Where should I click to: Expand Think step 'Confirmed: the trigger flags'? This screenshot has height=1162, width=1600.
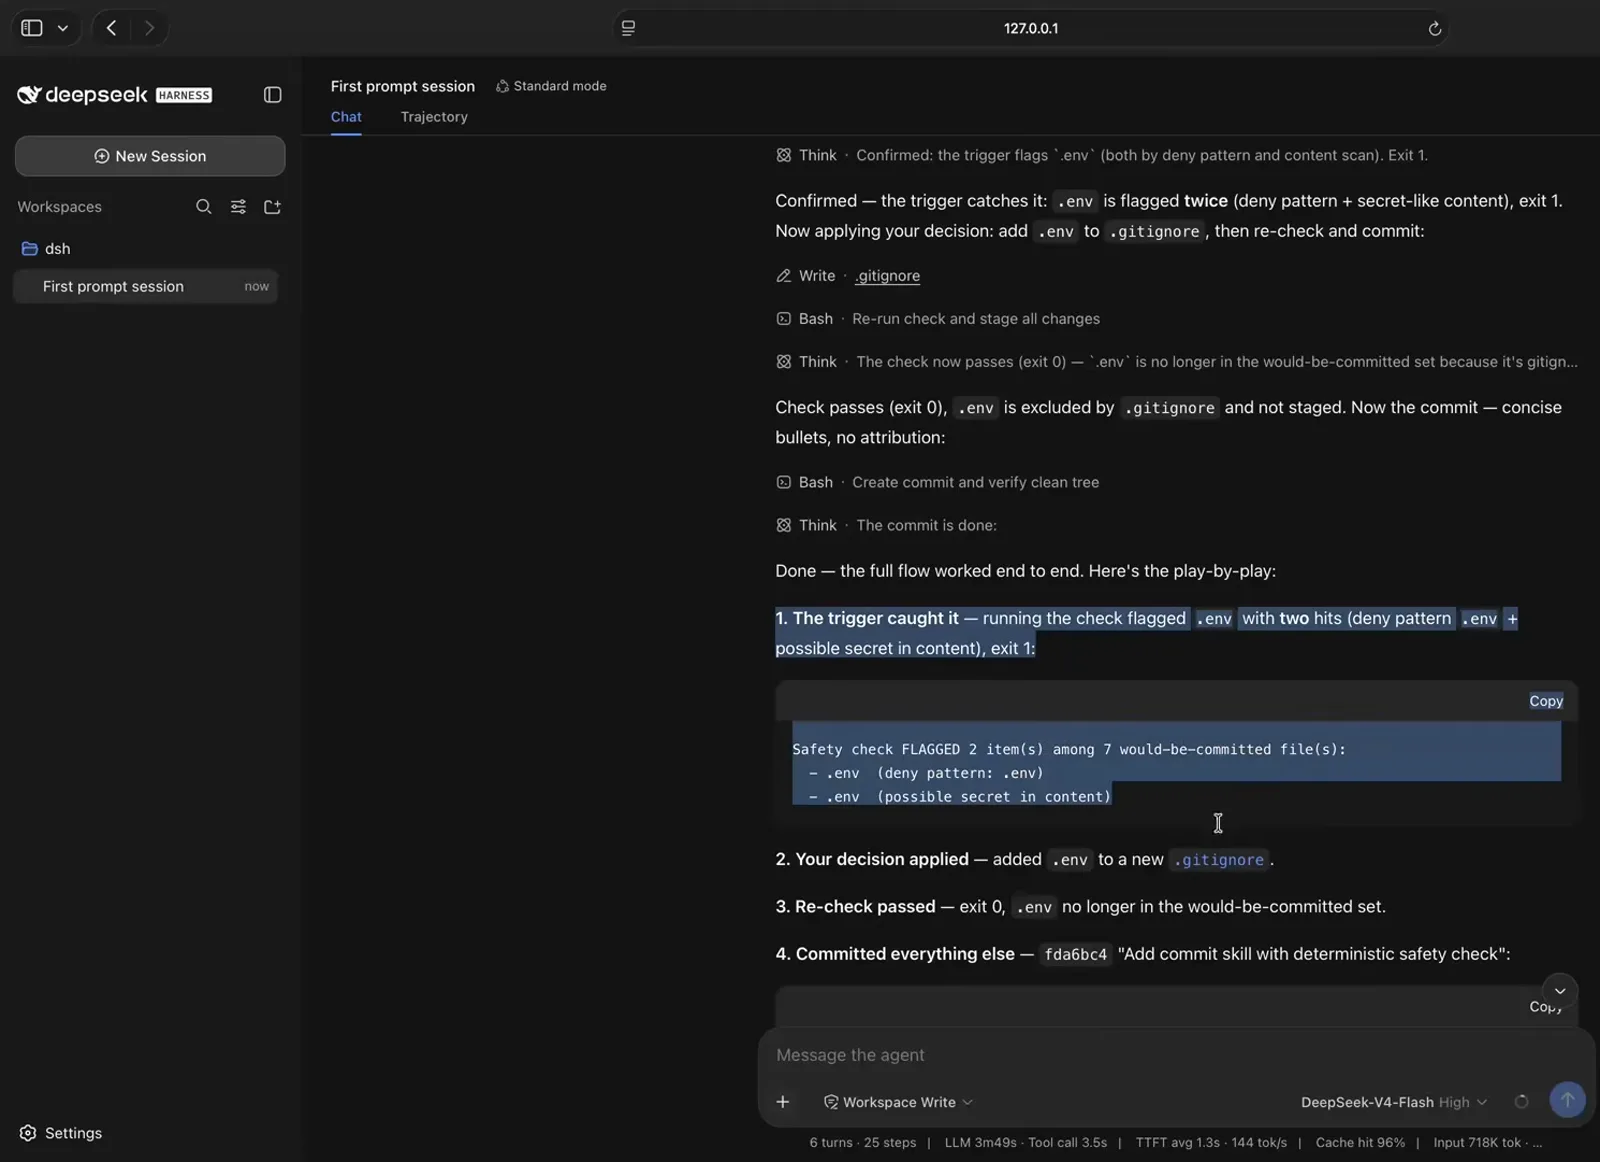click(x=1101, y=155)
